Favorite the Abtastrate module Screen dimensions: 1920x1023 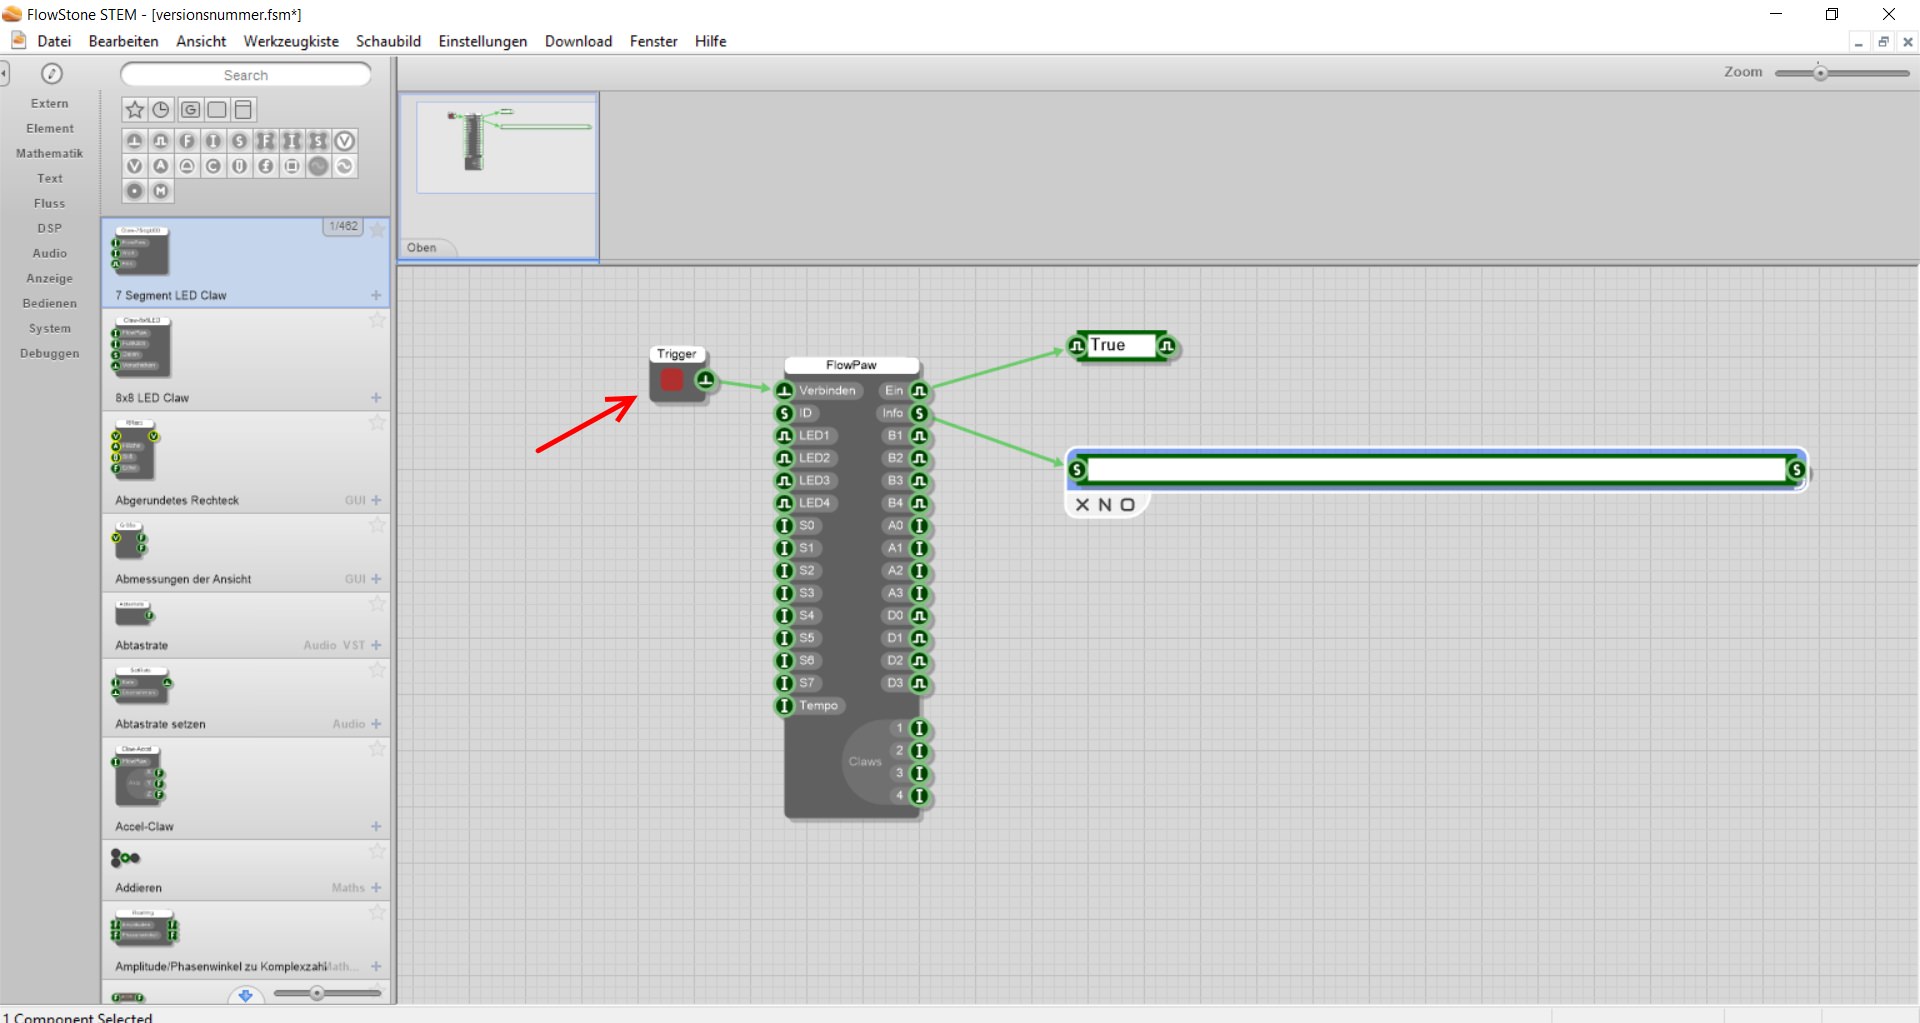(377, 604)
